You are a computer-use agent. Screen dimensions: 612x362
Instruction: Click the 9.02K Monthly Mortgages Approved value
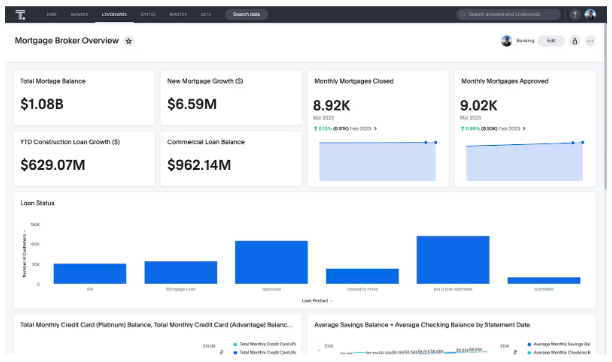coord(479,105)
